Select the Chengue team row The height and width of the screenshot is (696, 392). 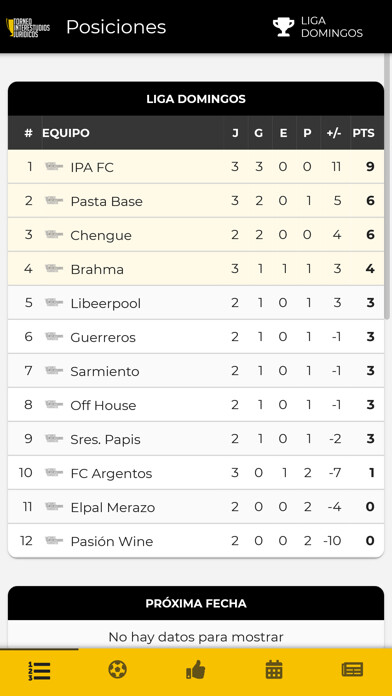point(196,235)
